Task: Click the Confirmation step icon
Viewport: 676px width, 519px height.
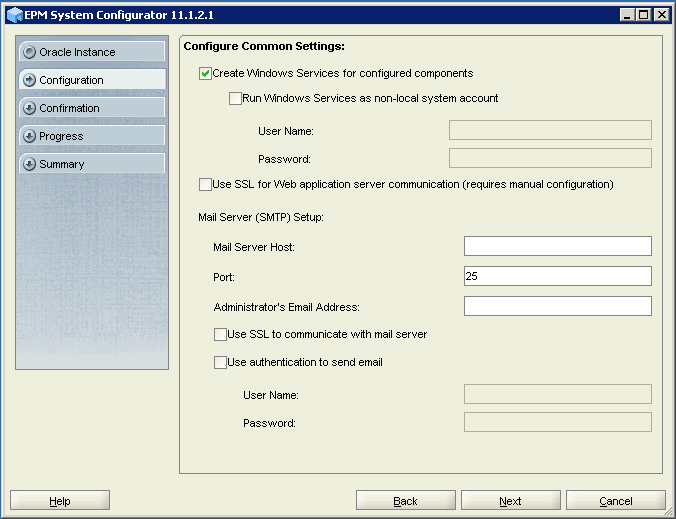Action: pos(30,108)
